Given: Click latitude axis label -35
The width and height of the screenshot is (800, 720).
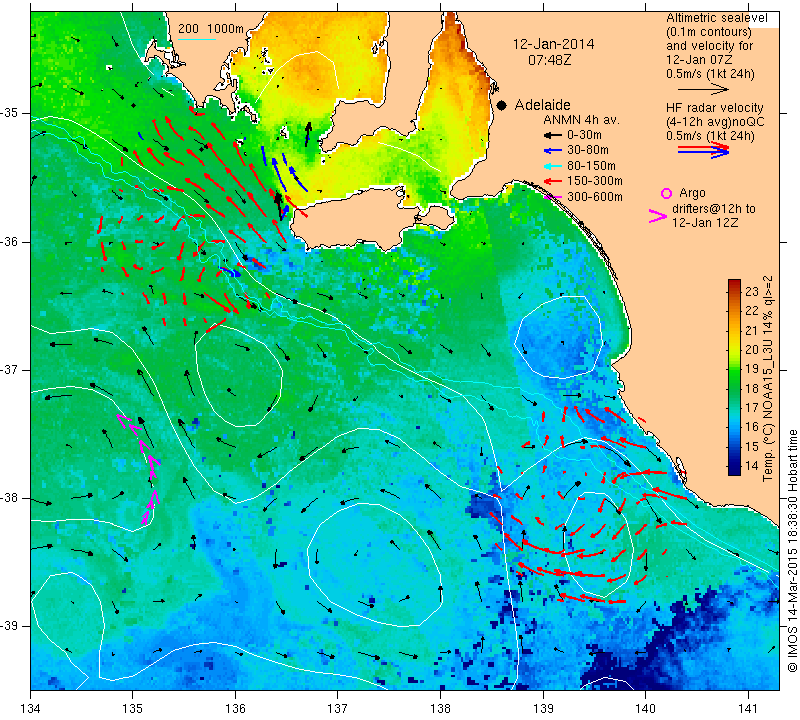Looking at the screenshot, I should click(10, 113).
